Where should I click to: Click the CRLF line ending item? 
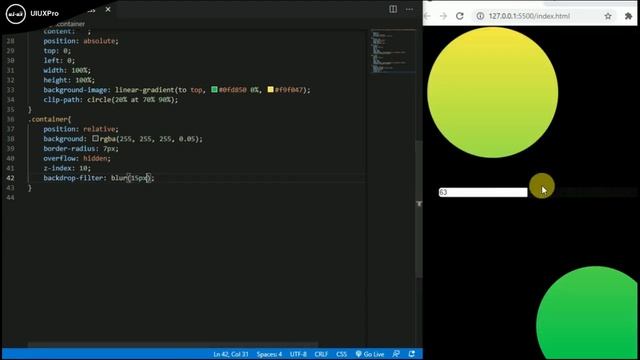tap(321, 354)
